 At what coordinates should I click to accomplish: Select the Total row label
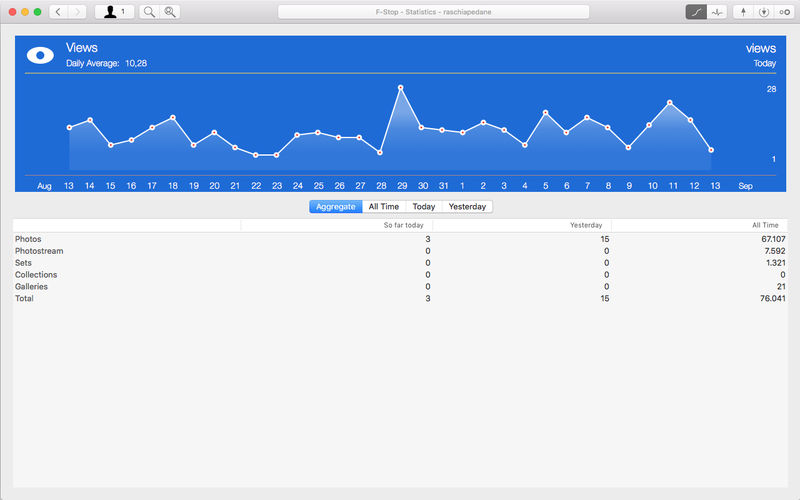[x=24, y=298]
